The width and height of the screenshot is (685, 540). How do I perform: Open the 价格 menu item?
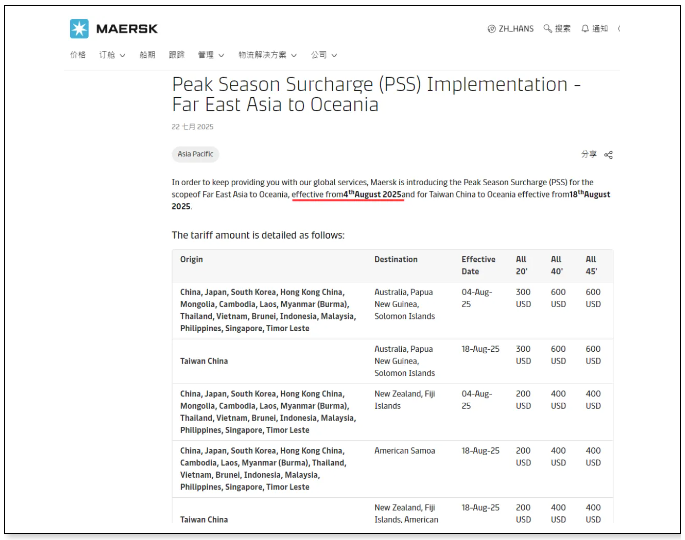pos(78,55)
